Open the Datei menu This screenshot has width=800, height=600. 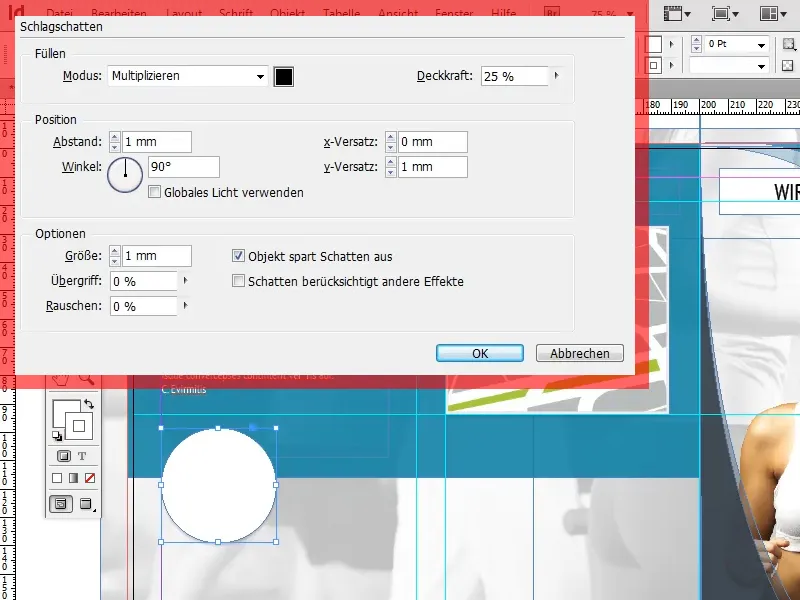(59, 13)
